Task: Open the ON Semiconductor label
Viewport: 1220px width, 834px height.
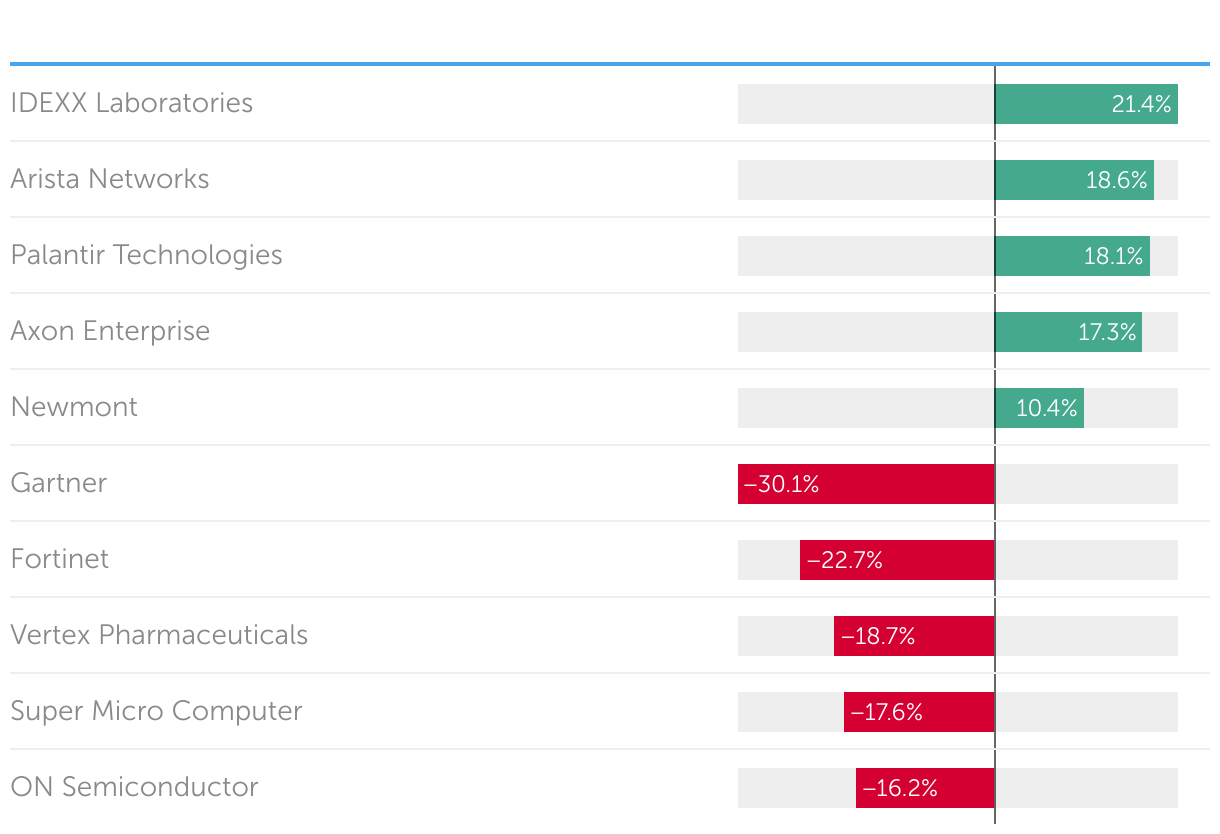Action: 135,787
